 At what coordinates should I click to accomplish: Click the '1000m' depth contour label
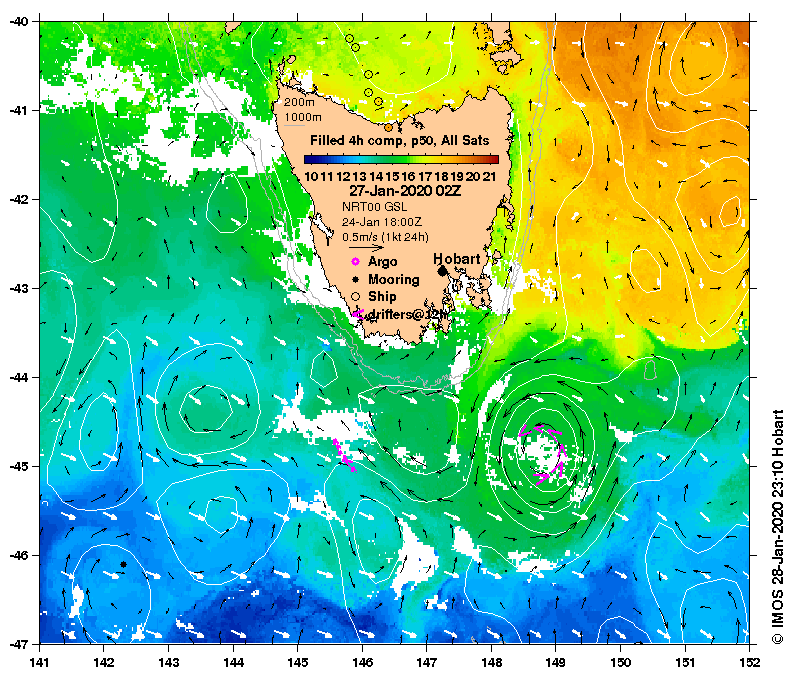[x=303, y=117]
